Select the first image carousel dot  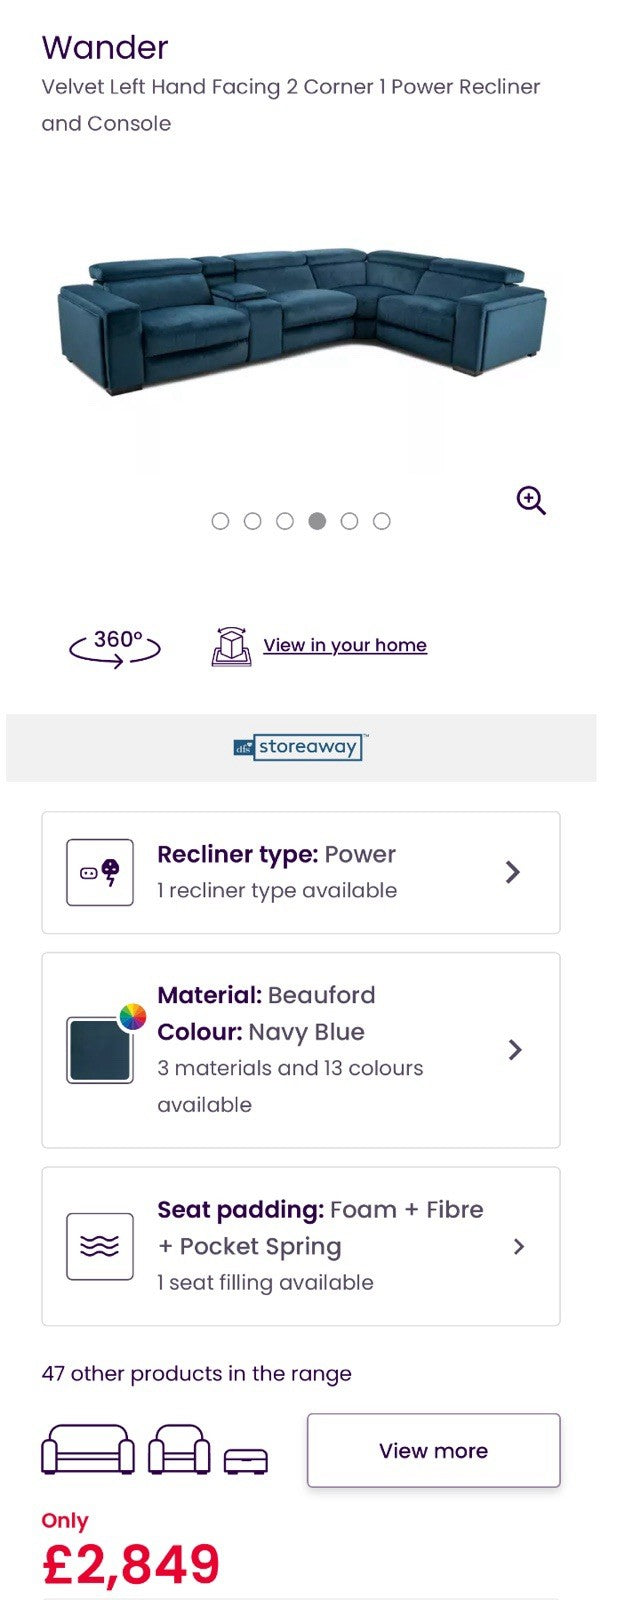click(x=221, y=521)
